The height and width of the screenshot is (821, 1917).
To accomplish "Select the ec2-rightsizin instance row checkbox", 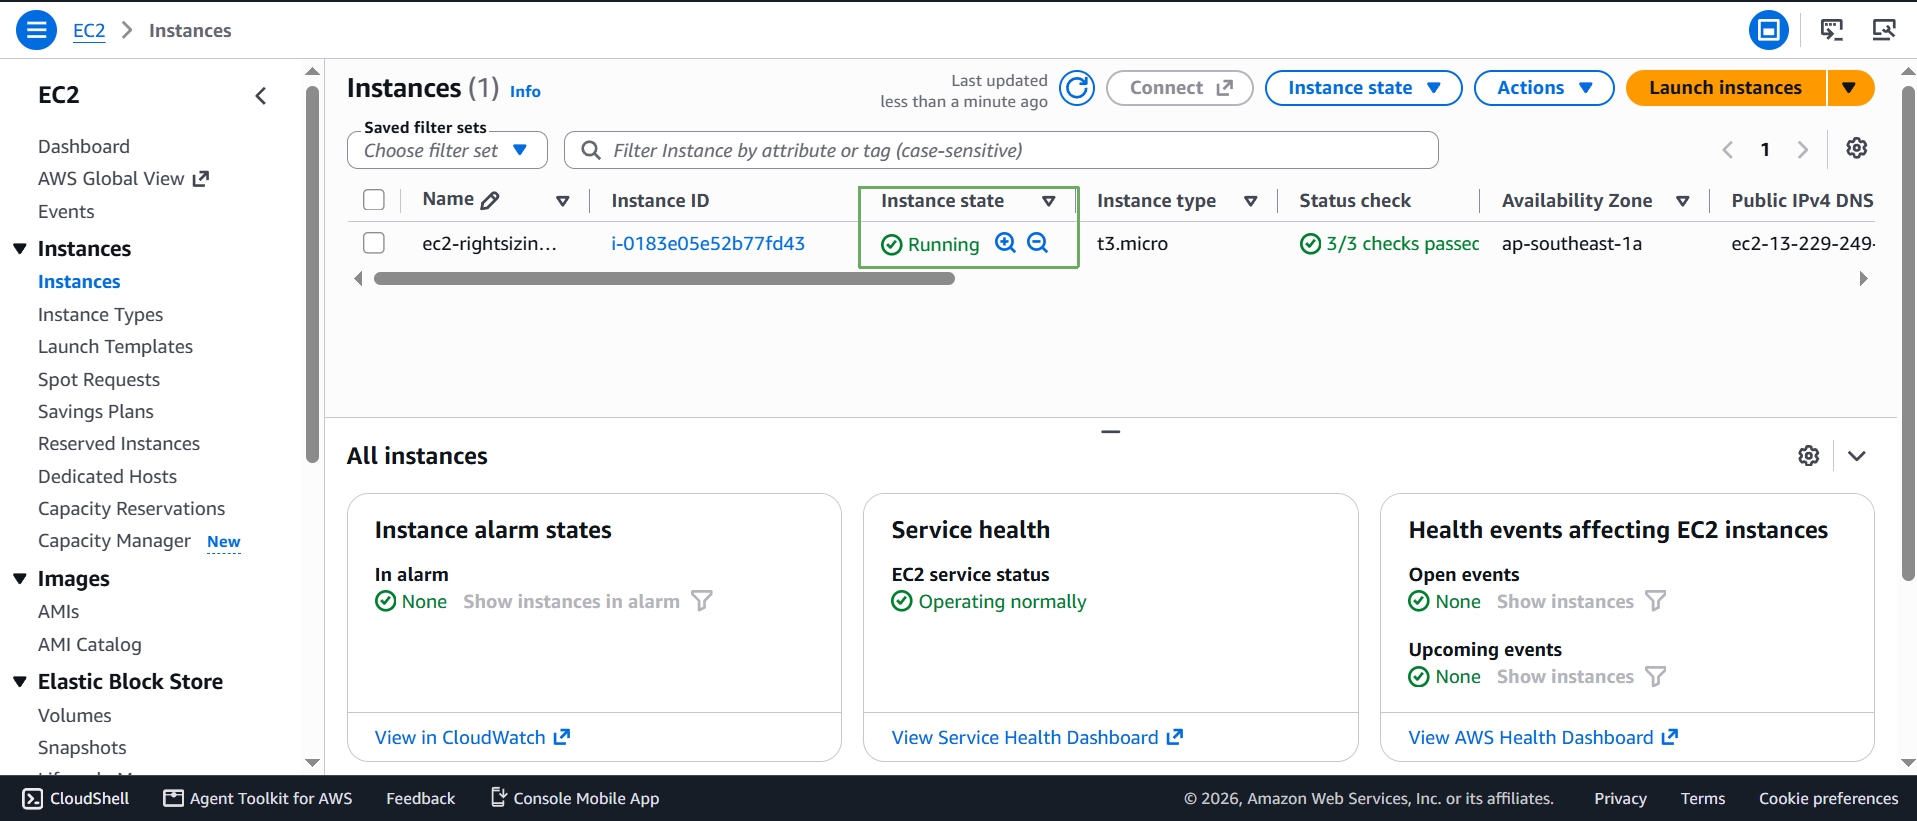I will (374, 243).
